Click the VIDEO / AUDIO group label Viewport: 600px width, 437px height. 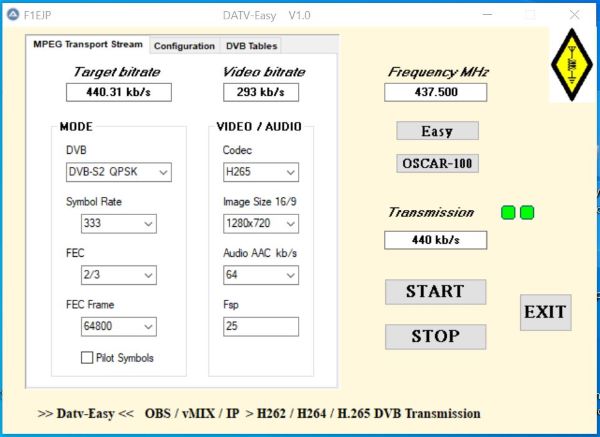tap(259, 127)
